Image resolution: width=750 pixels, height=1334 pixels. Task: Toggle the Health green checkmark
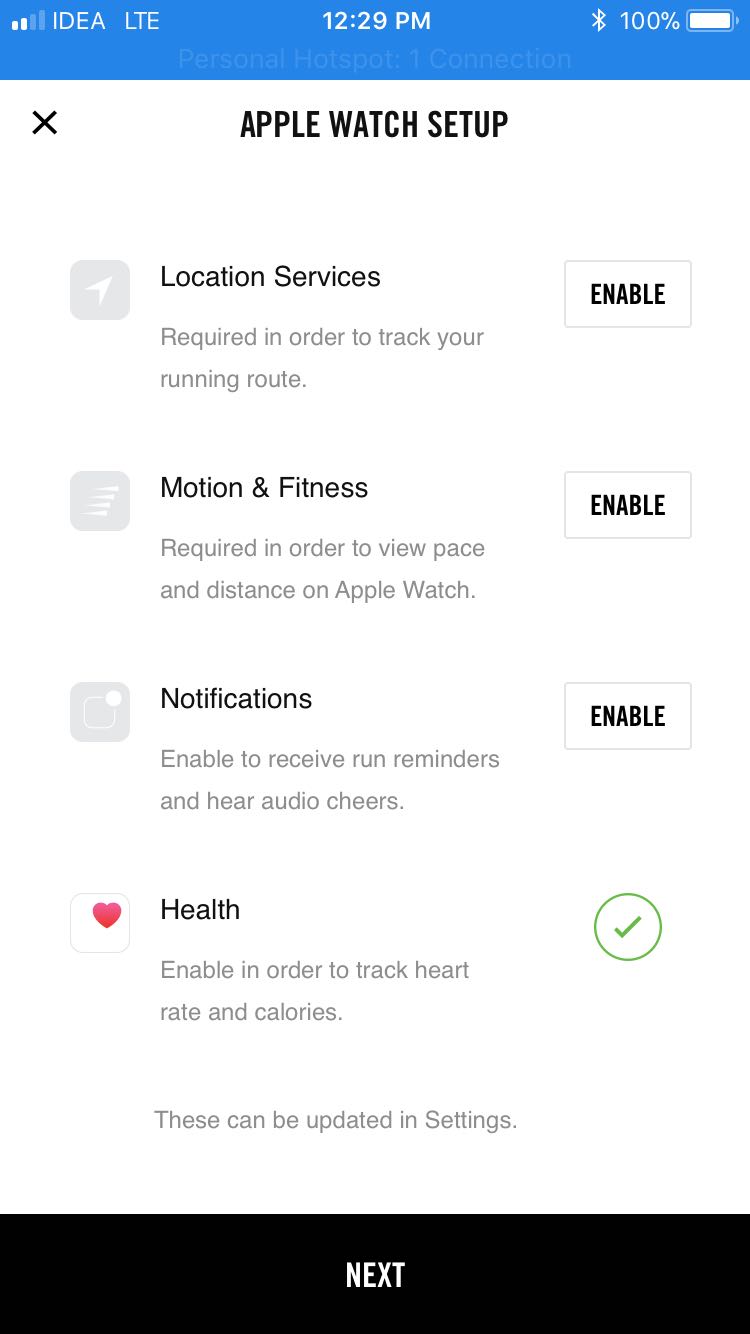[x=627, y=927]
